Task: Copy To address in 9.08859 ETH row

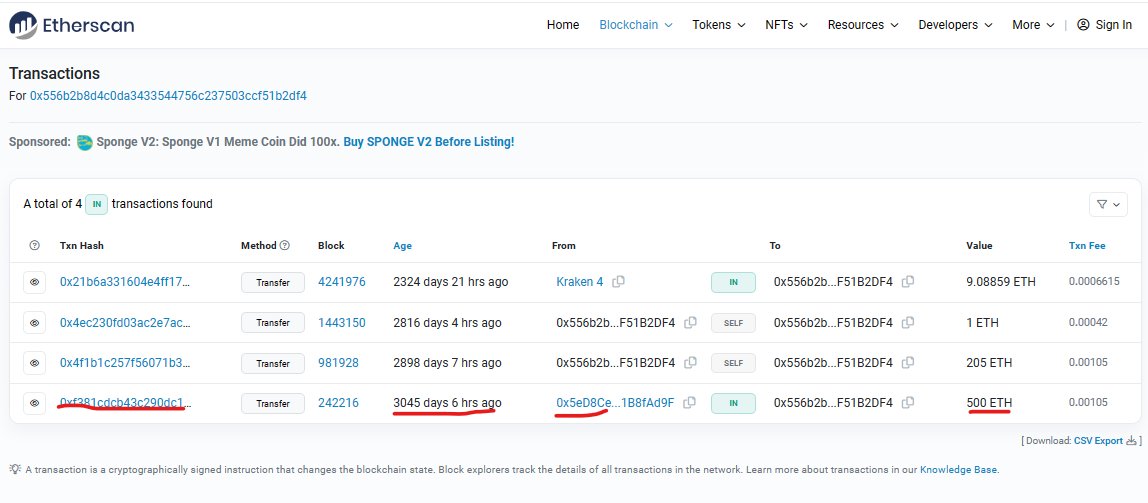Action: point(908,282)
